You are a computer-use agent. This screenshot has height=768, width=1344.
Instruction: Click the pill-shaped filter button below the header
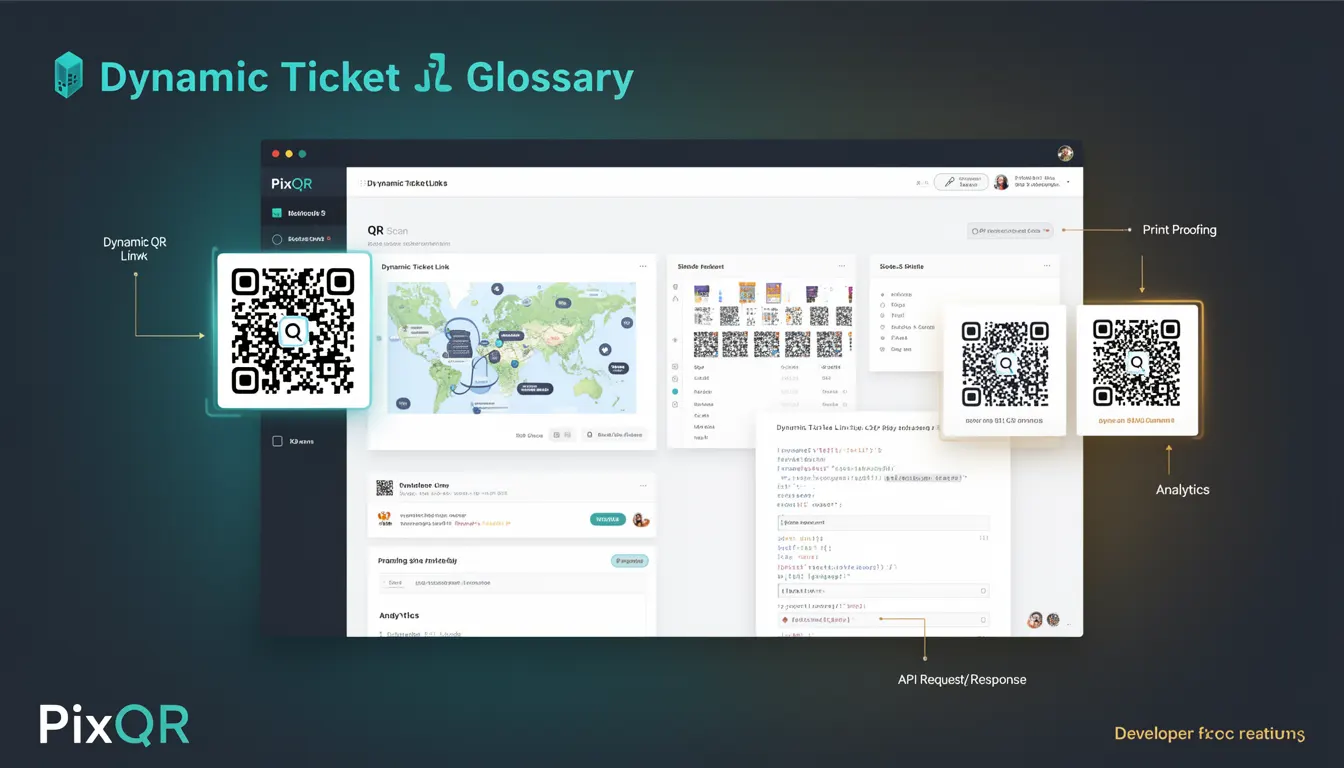tap(1010, 230)
